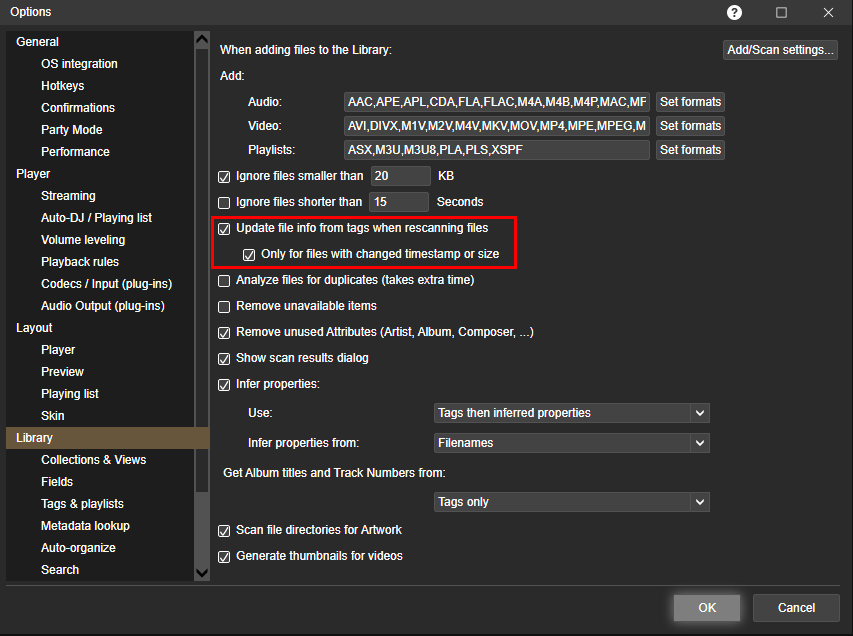Check Remove unavailable items option
Screen dimensions: 853x636
tap(224, 306)
